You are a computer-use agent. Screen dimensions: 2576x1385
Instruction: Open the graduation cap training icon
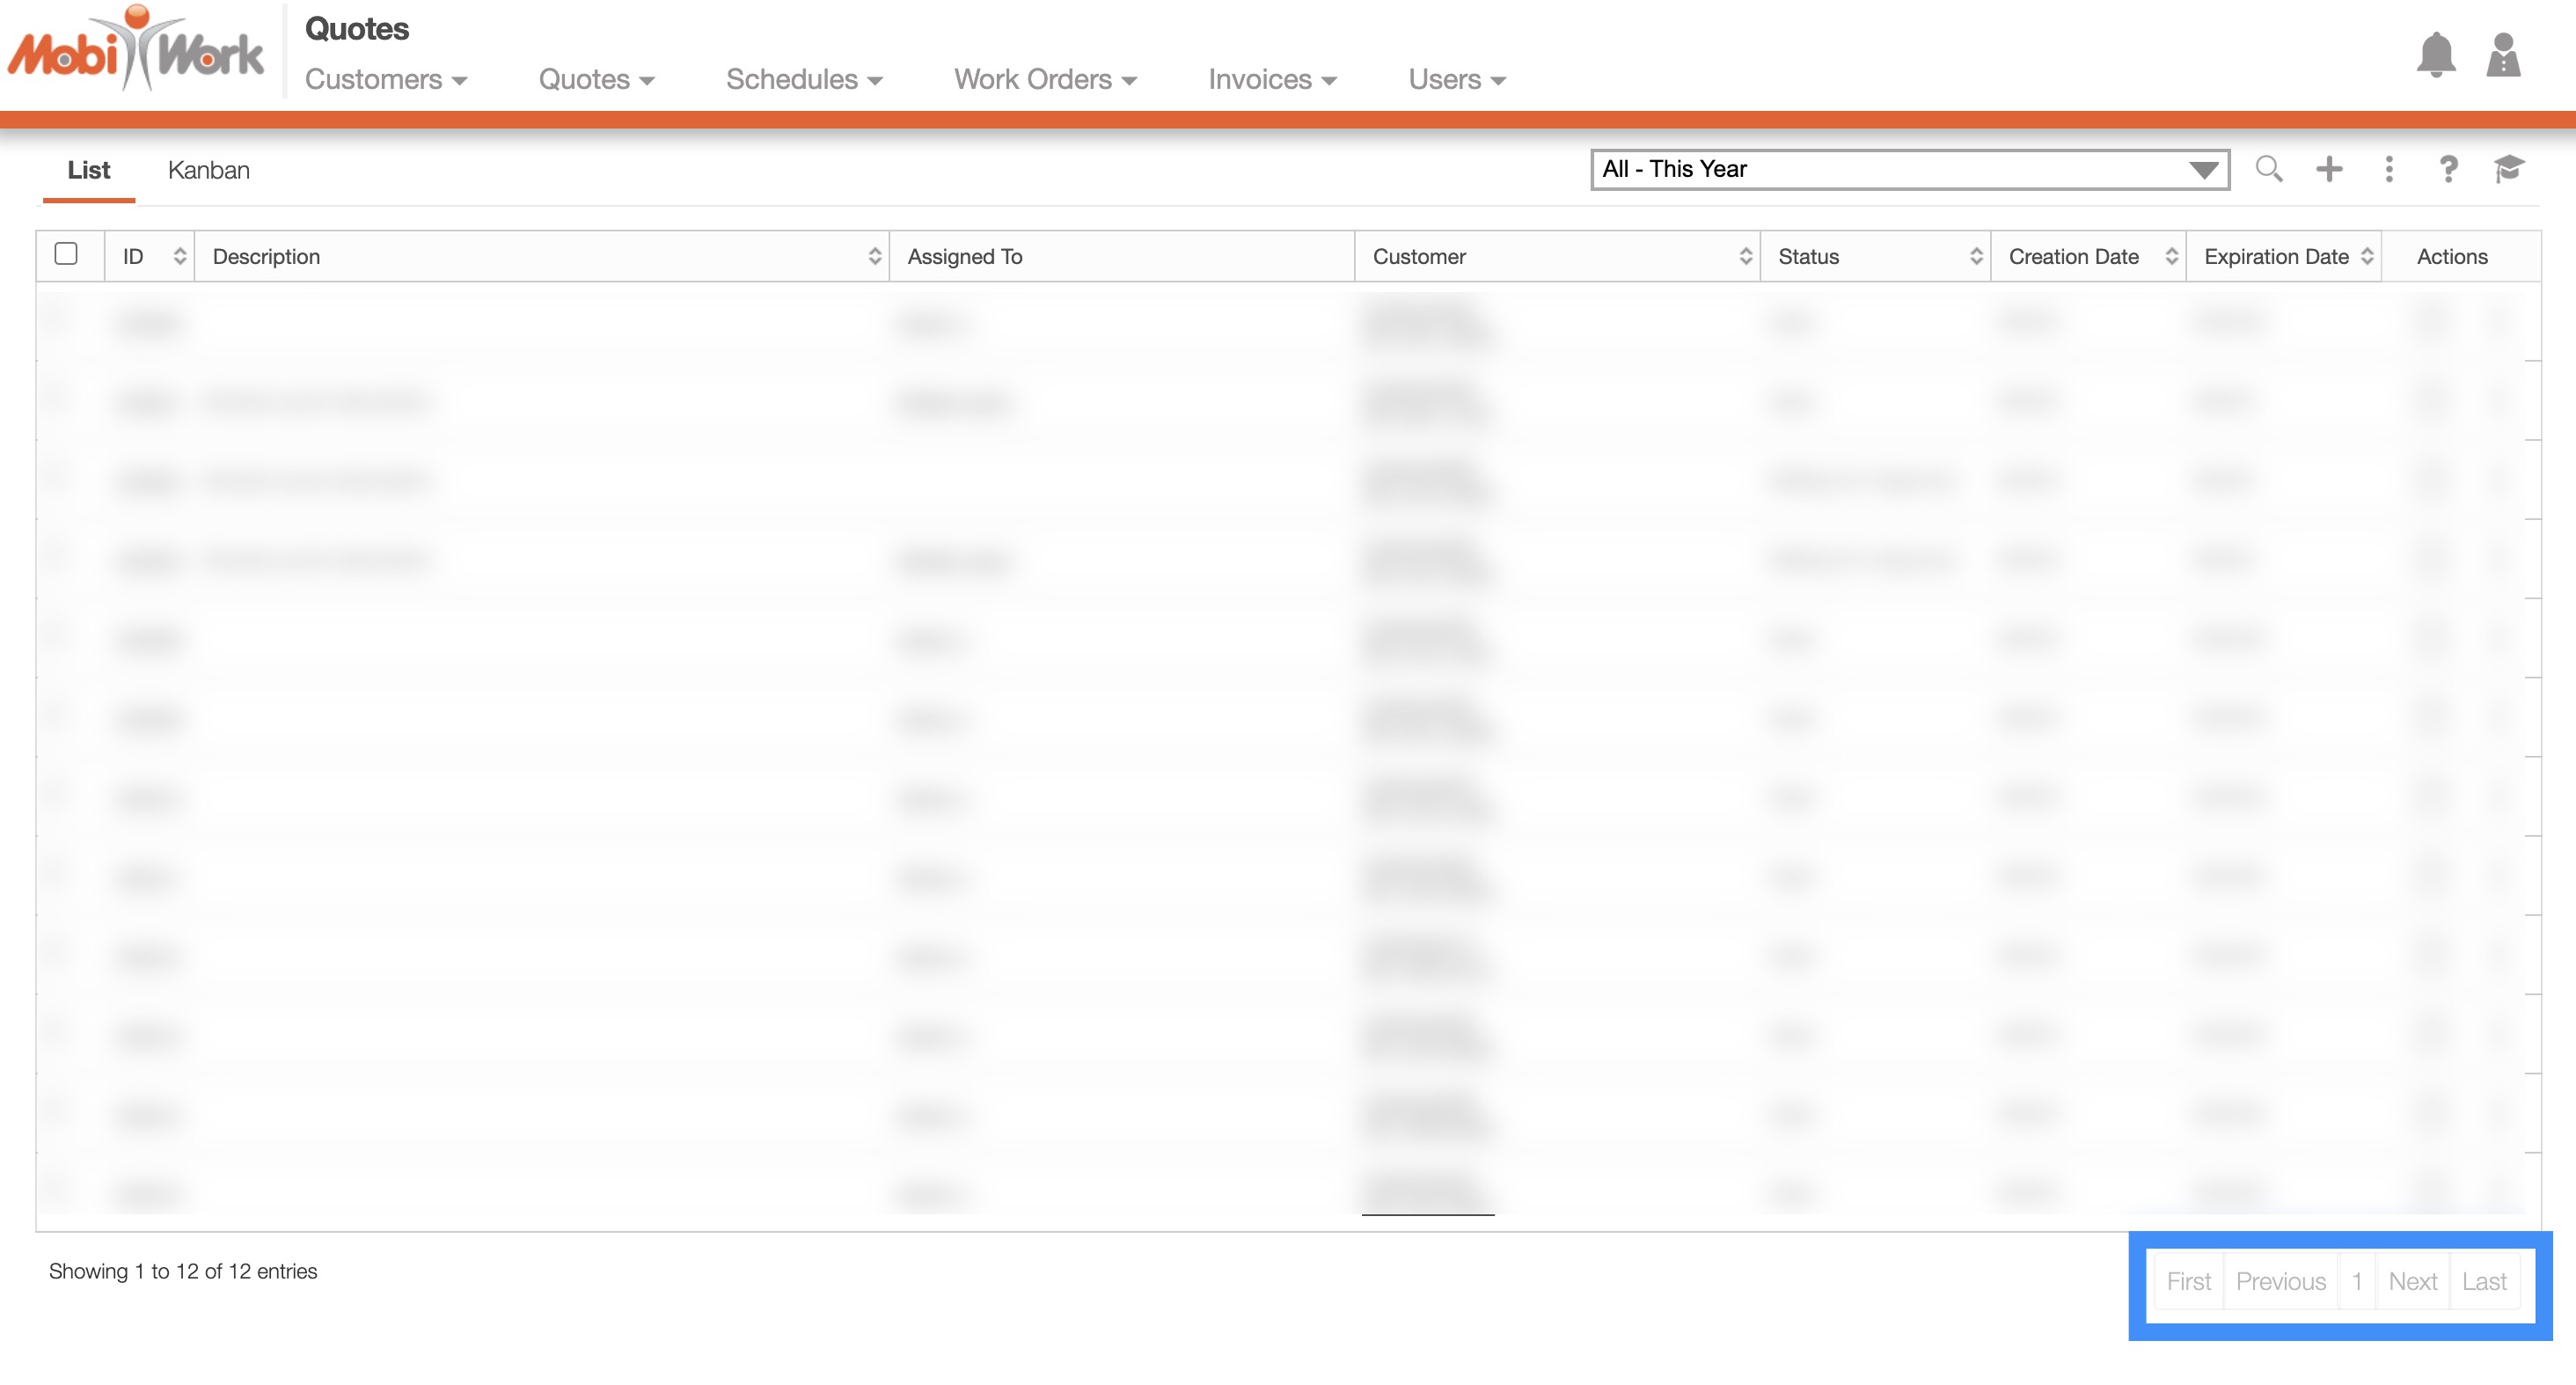click(x=2508, y=169)
